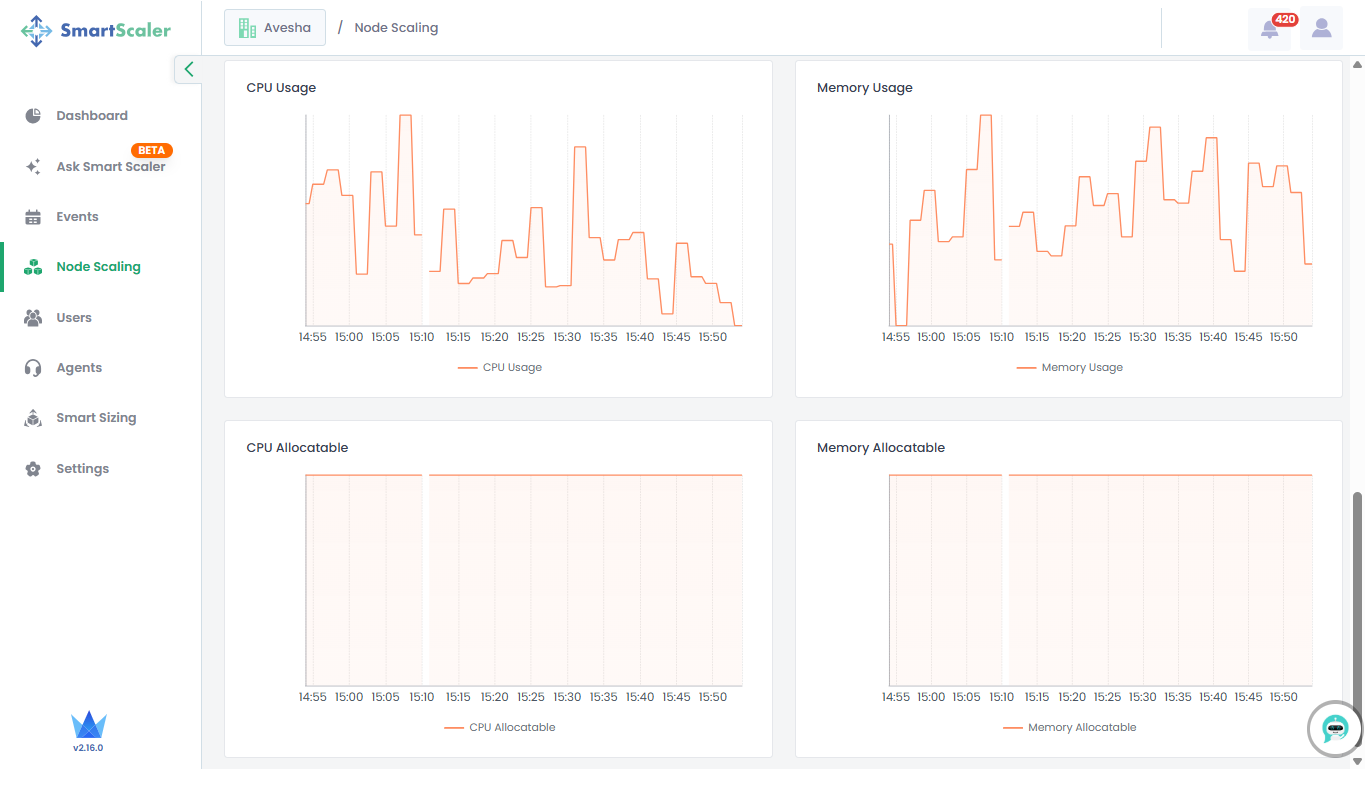This screenshot has width=1366, height=787.
Task: Open the chatbot assistant bubble icon
Action: (1335, 729)
